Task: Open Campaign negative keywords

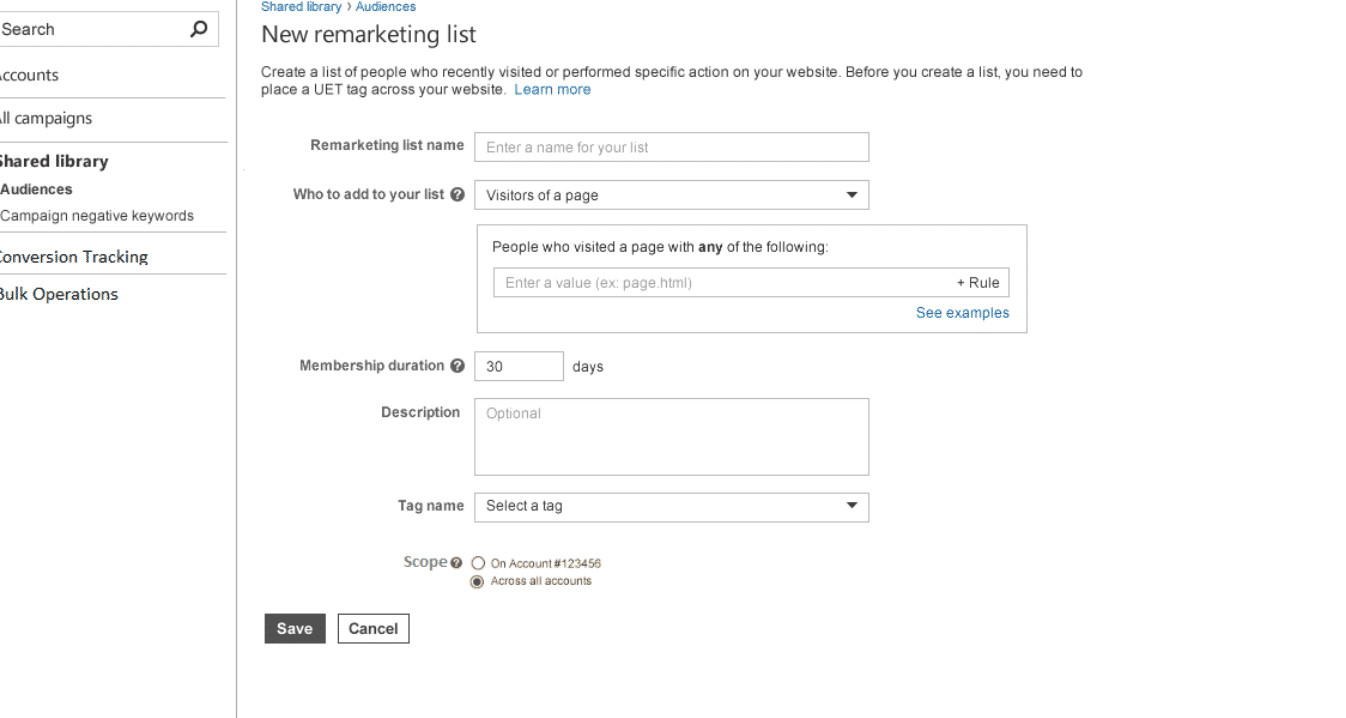Action: pyautogui.click(x=97, y=216)
